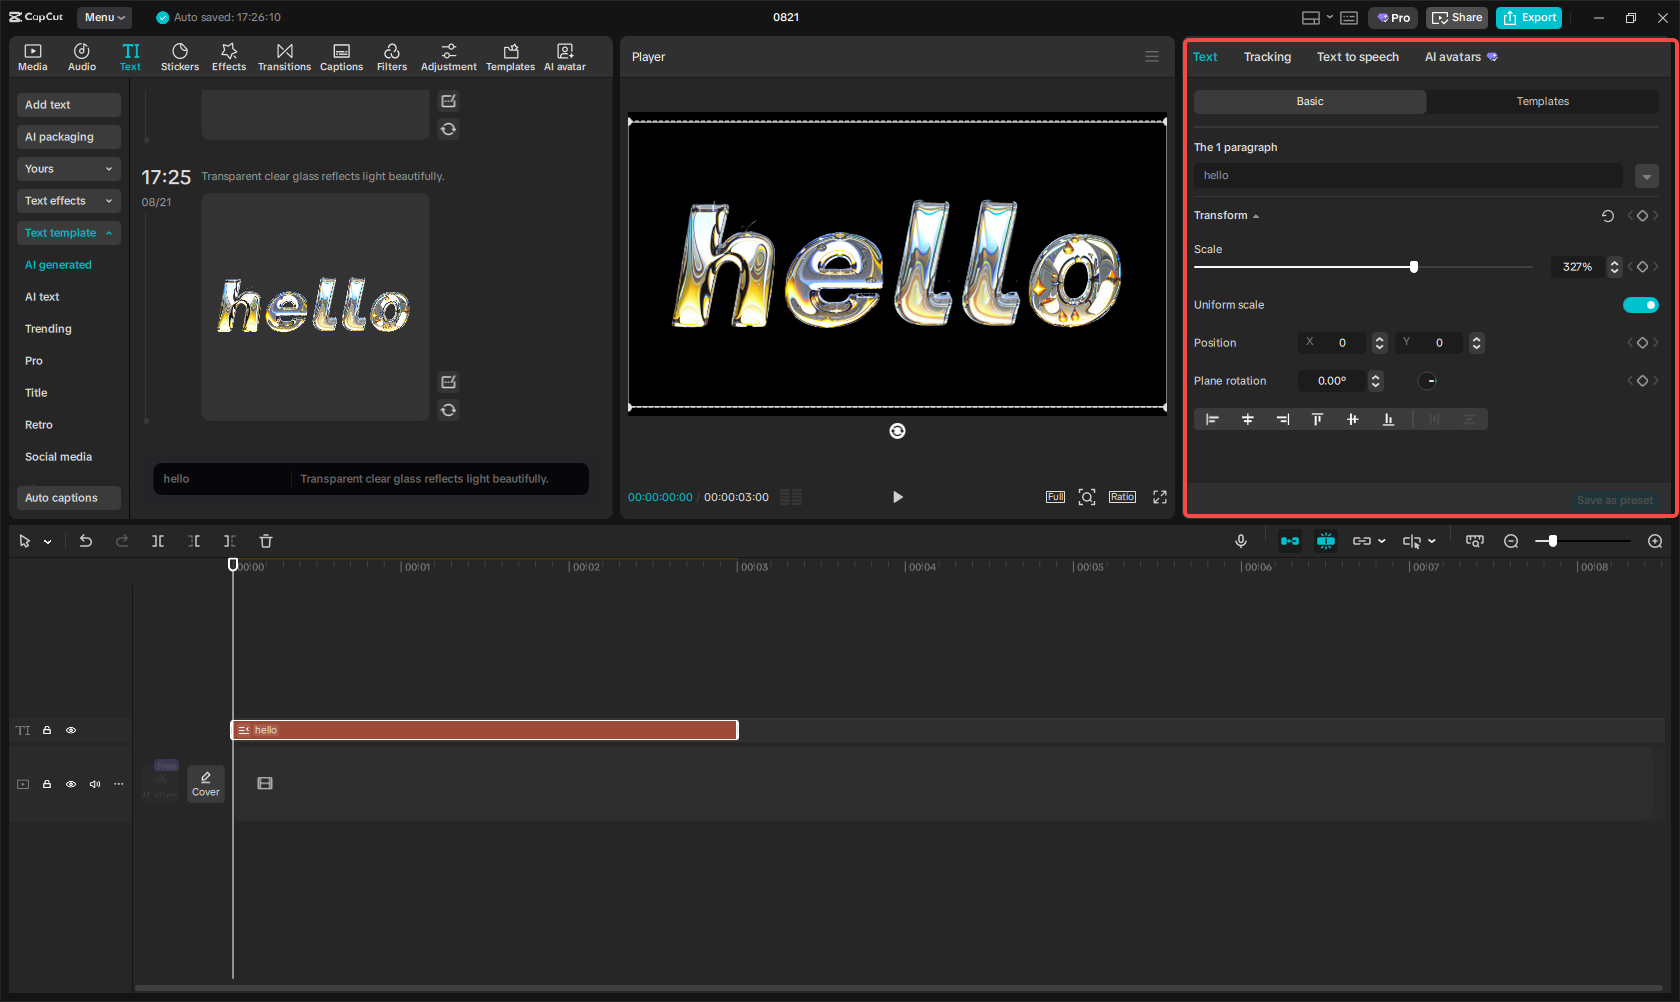
Task: Open the Yours dropdown
Action: tap(68, 169)
